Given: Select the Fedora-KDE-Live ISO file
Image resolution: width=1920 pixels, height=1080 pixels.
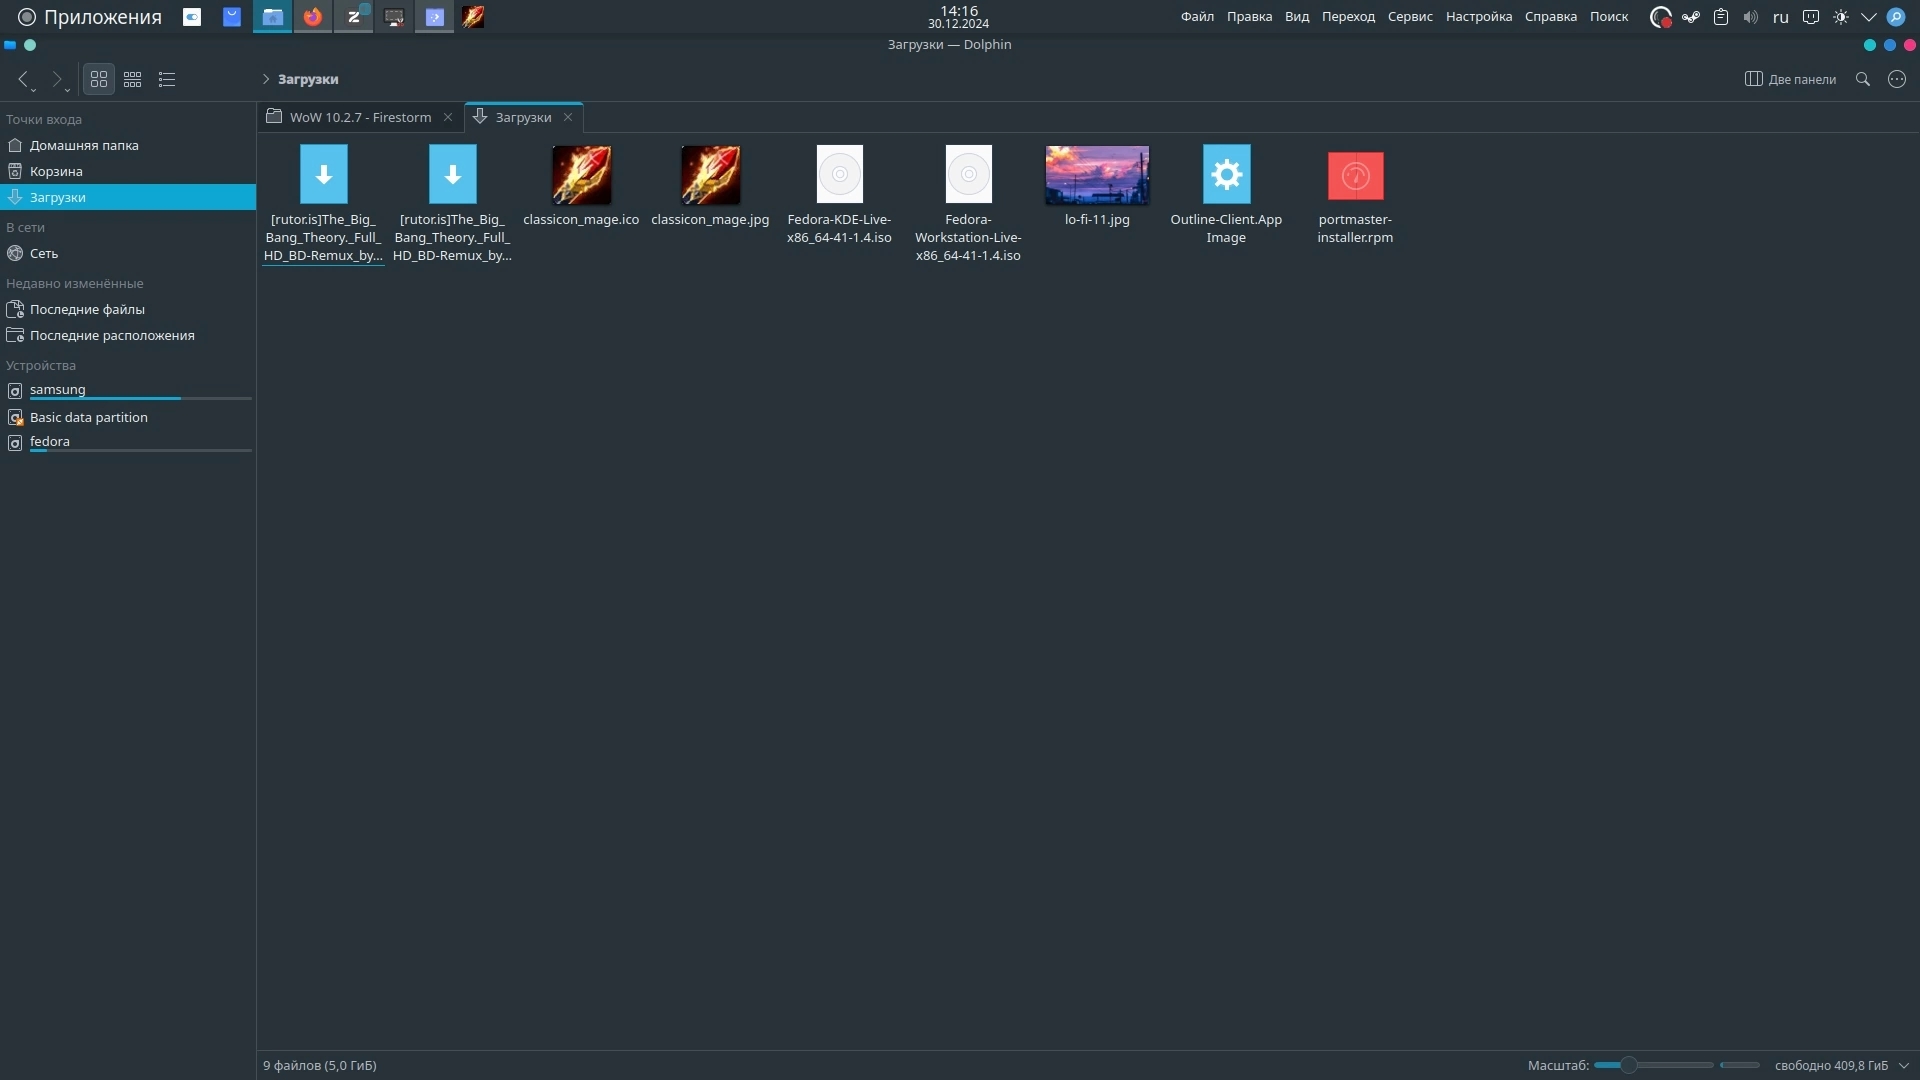Looking at the screenshot, I should [x=839, y=195].
